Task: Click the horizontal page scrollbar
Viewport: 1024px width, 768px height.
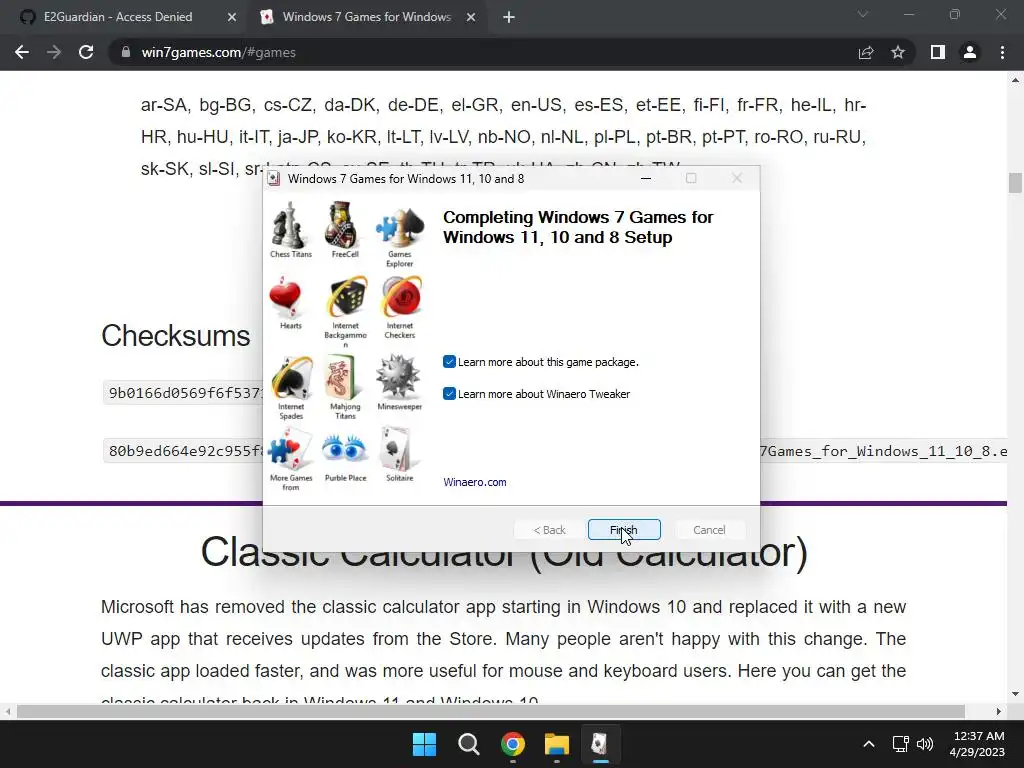Action: (x=490, y=711)
